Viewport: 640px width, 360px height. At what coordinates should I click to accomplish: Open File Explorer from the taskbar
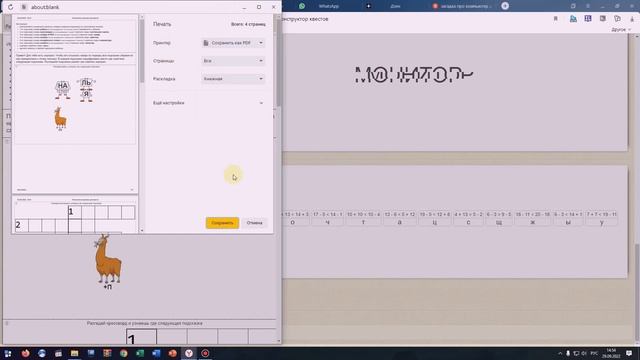(74, 353)
